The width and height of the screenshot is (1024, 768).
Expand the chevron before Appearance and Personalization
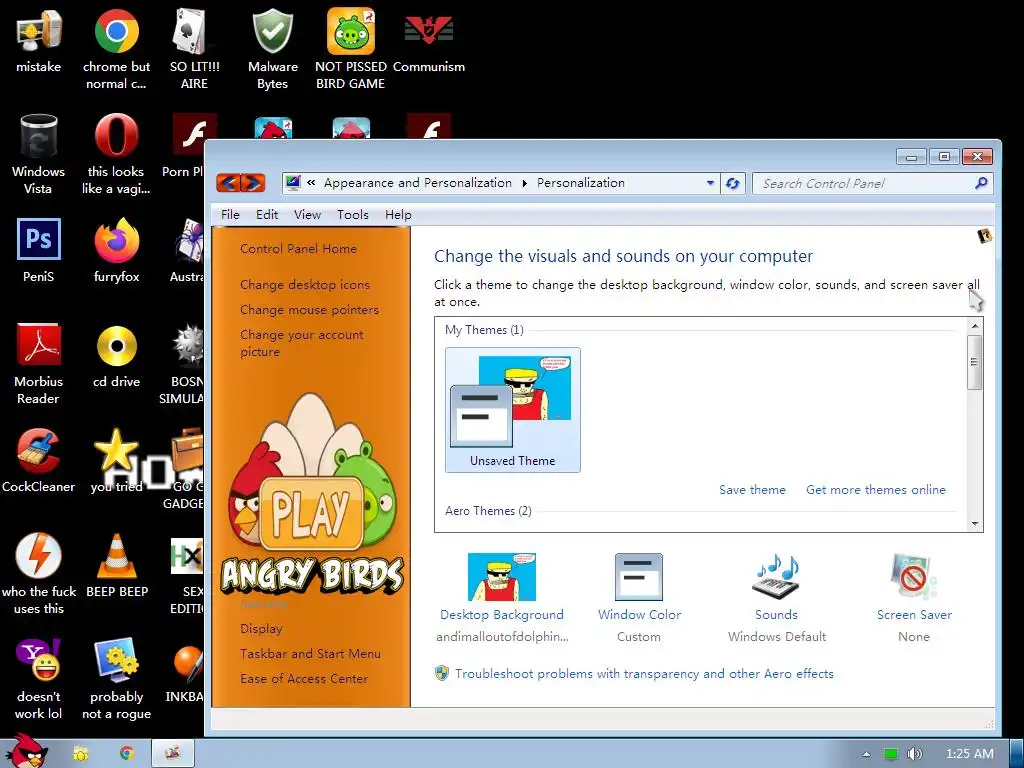312,183
